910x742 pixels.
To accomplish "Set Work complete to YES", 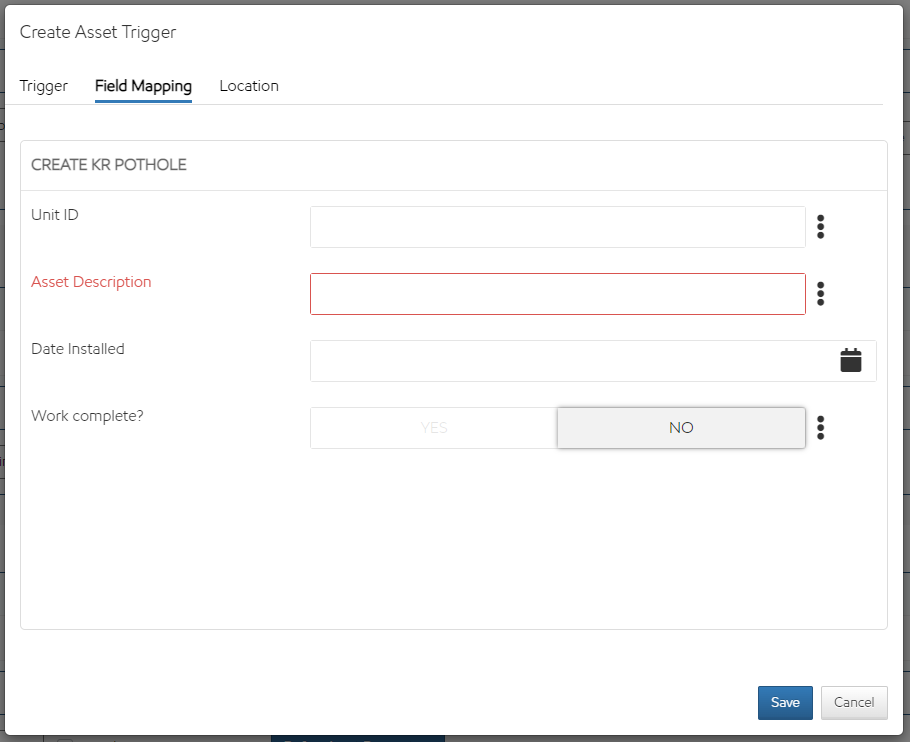I will [434, 428].
